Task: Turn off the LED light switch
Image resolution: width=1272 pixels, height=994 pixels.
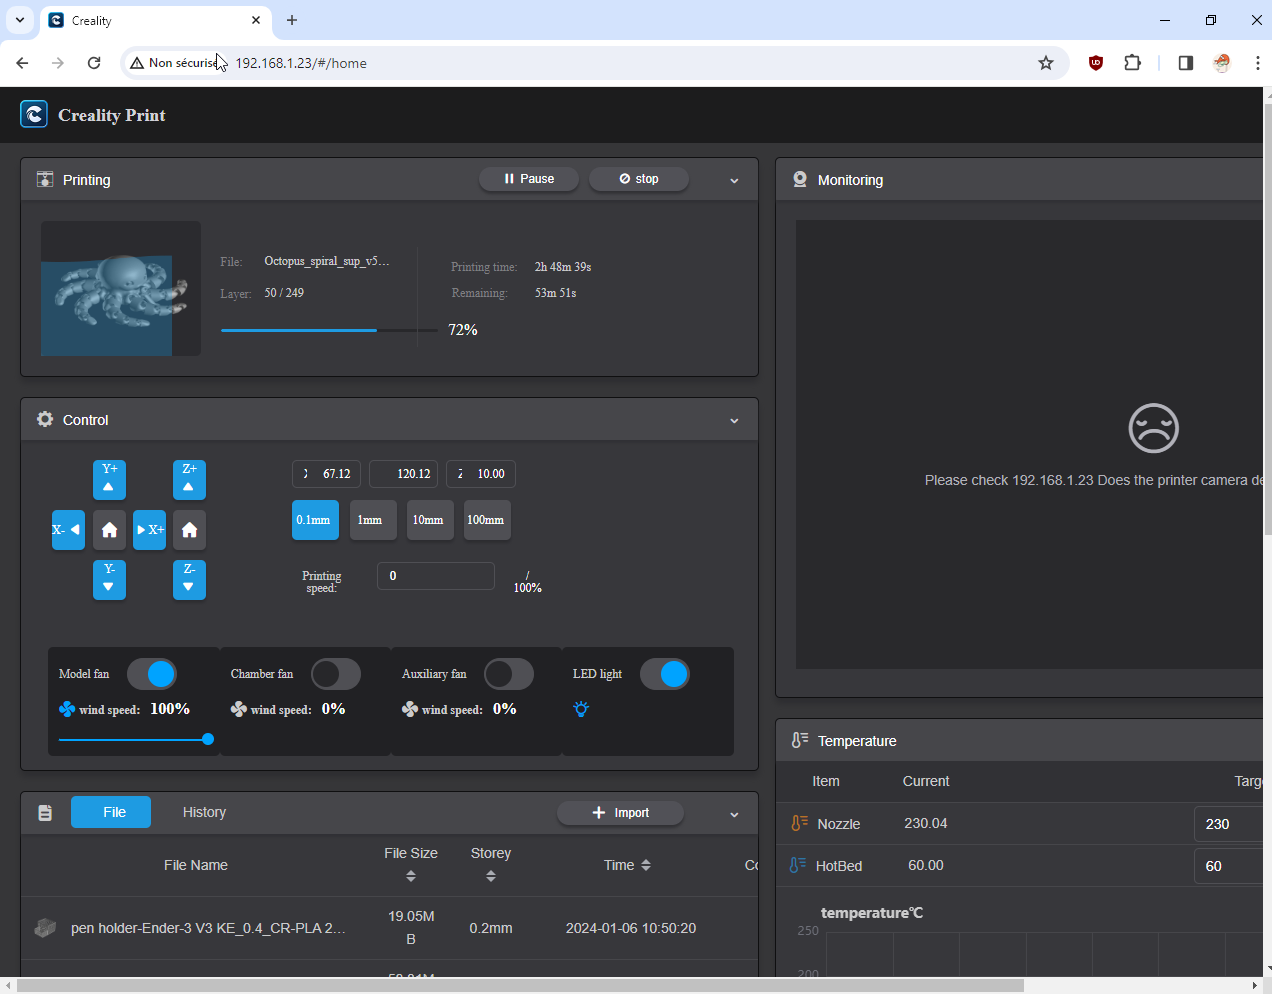Action: pos(665,674)
